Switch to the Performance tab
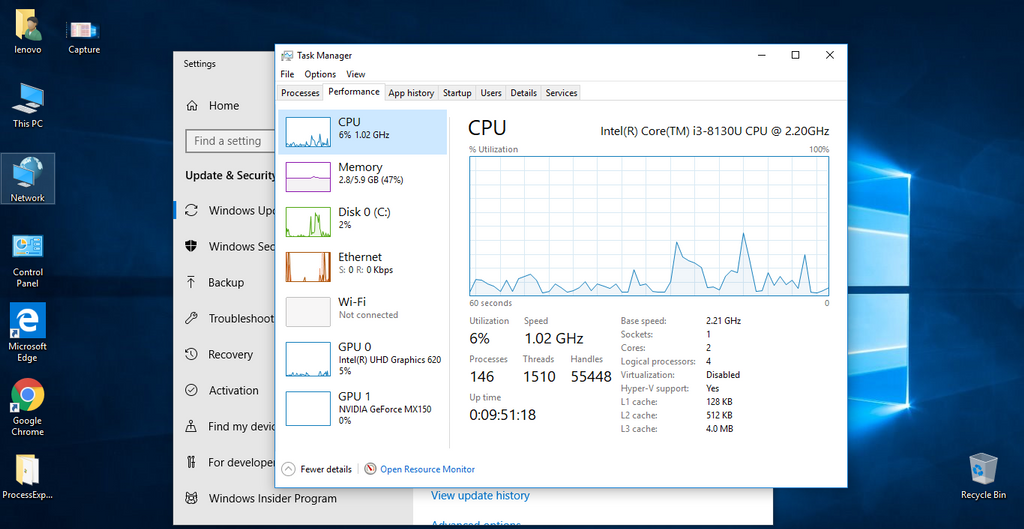The height and width of the screenshot is (529, 1024). pyautogui.click(x=354, y=92)
